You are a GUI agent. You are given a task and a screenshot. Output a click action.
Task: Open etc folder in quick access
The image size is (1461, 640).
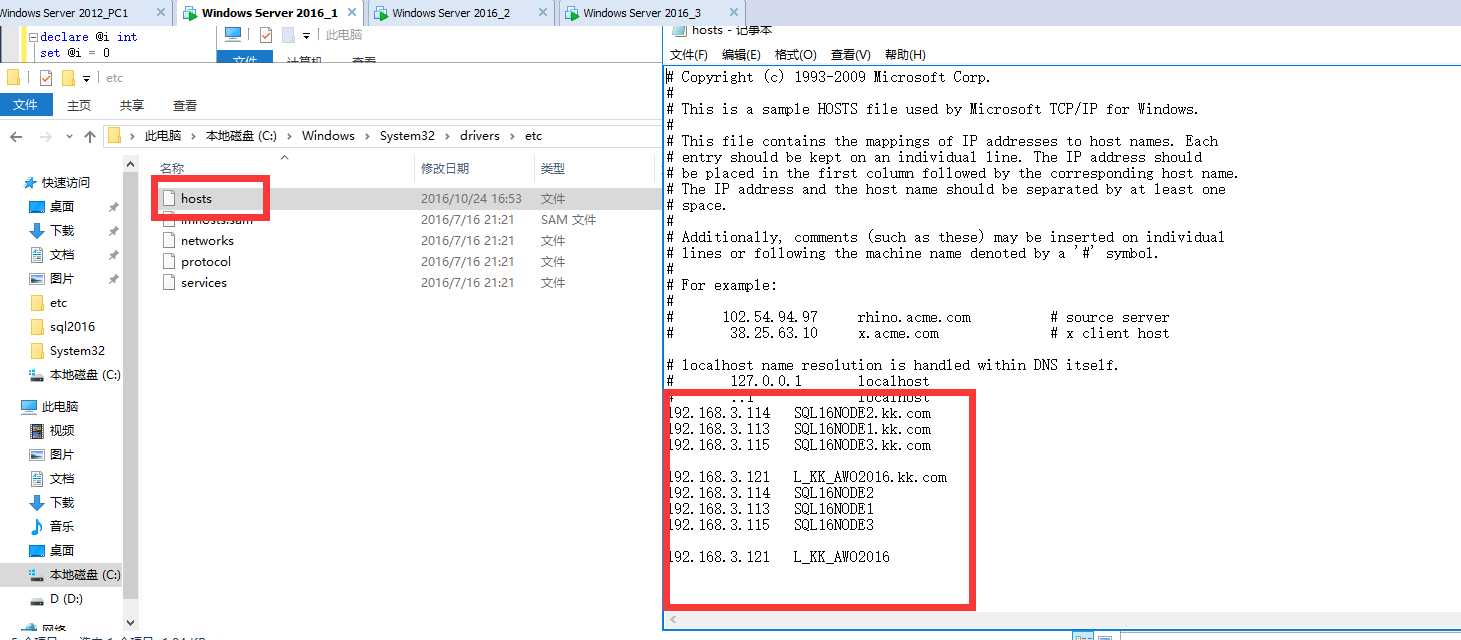(59, 303)
